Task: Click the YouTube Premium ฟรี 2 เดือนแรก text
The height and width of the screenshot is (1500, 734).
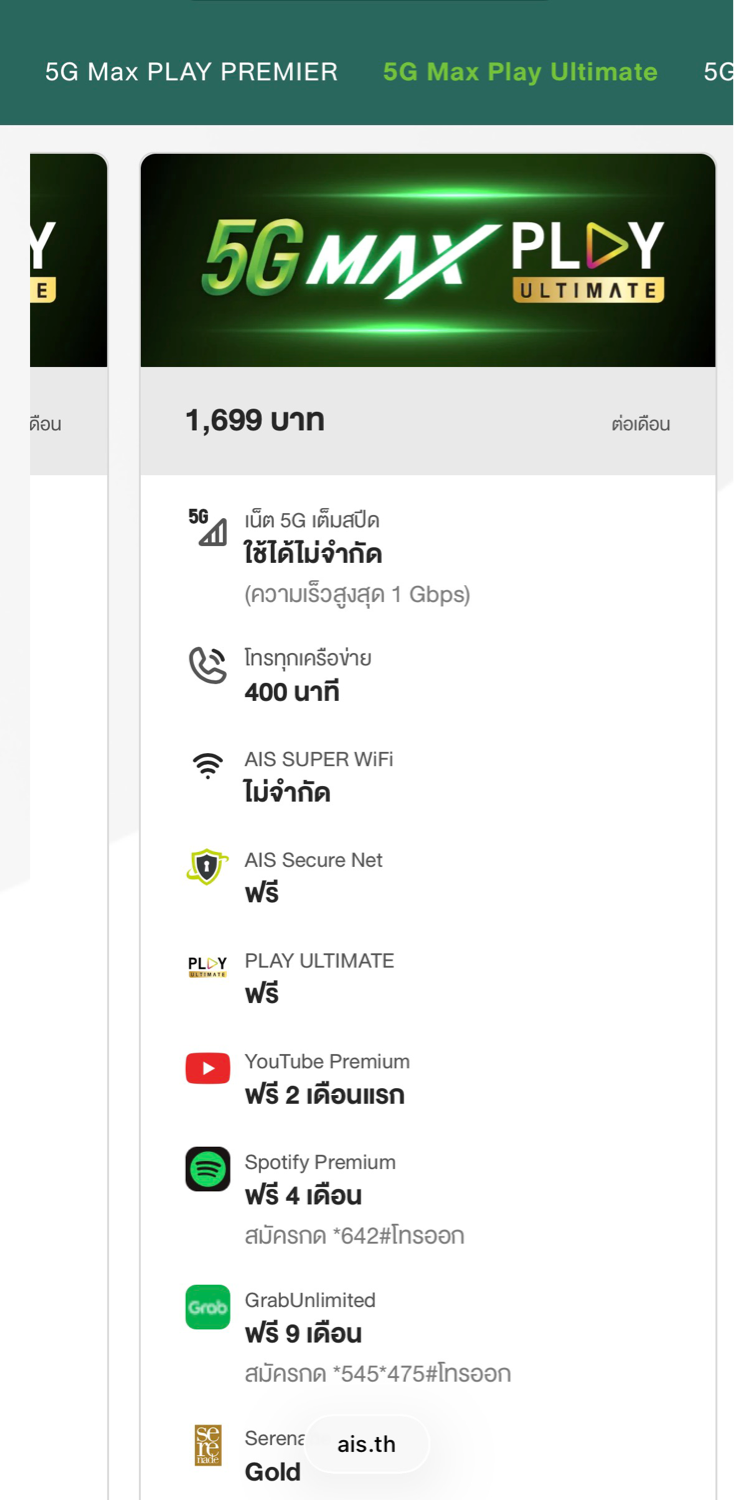Action: pyautogui.click(x=324, y=1095)
